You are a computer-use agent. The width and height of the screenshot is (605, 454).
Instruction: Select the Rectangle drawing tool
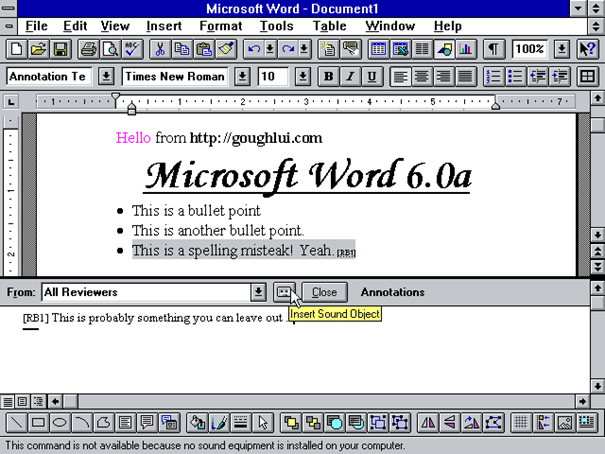point(38,422)
